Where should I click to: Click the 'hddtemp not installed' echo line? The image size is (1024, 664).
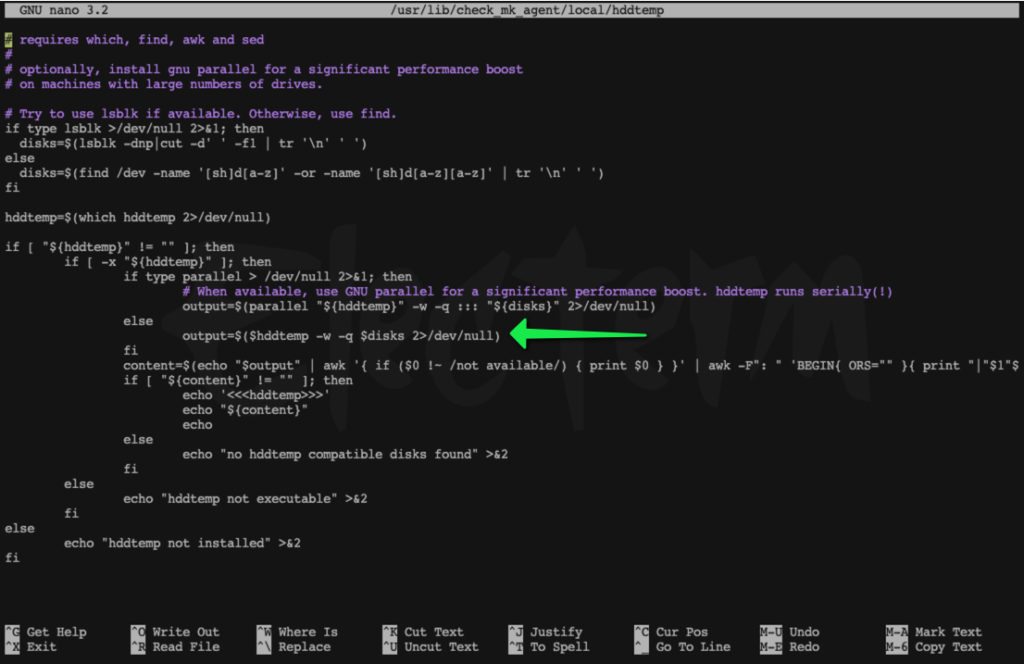tap(182, 543)
